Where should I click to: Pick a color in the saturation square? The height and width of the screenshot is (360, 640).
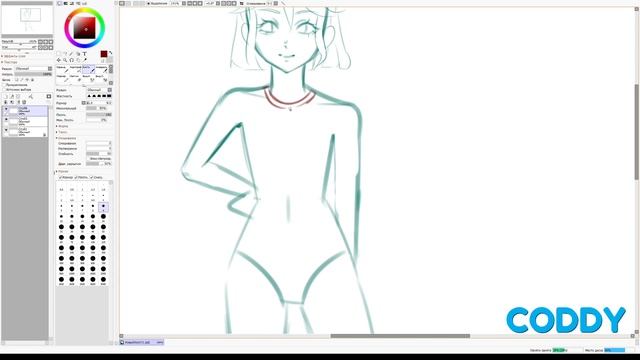(x=84, y=28)
